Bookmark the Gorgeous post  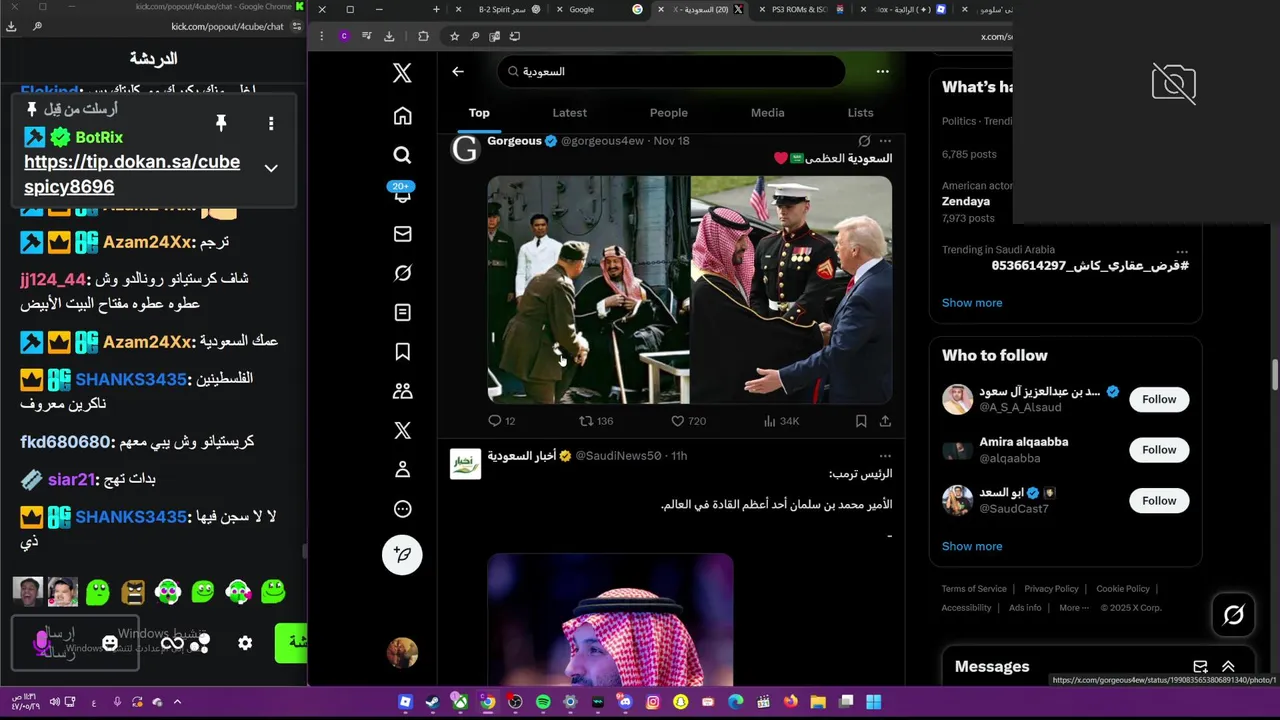pos(861,421)
